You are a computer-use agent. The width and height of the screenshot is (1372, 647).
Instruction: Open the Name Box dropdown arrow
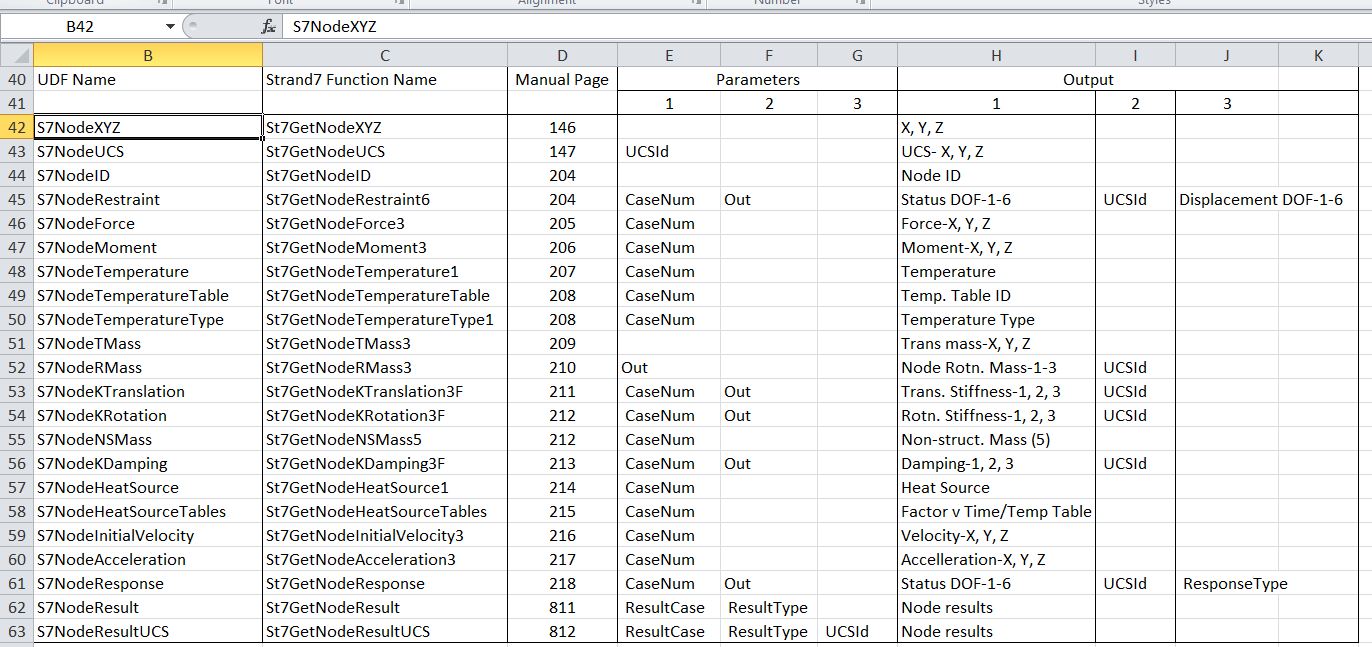pyautogui.click(x=170, y=27)
